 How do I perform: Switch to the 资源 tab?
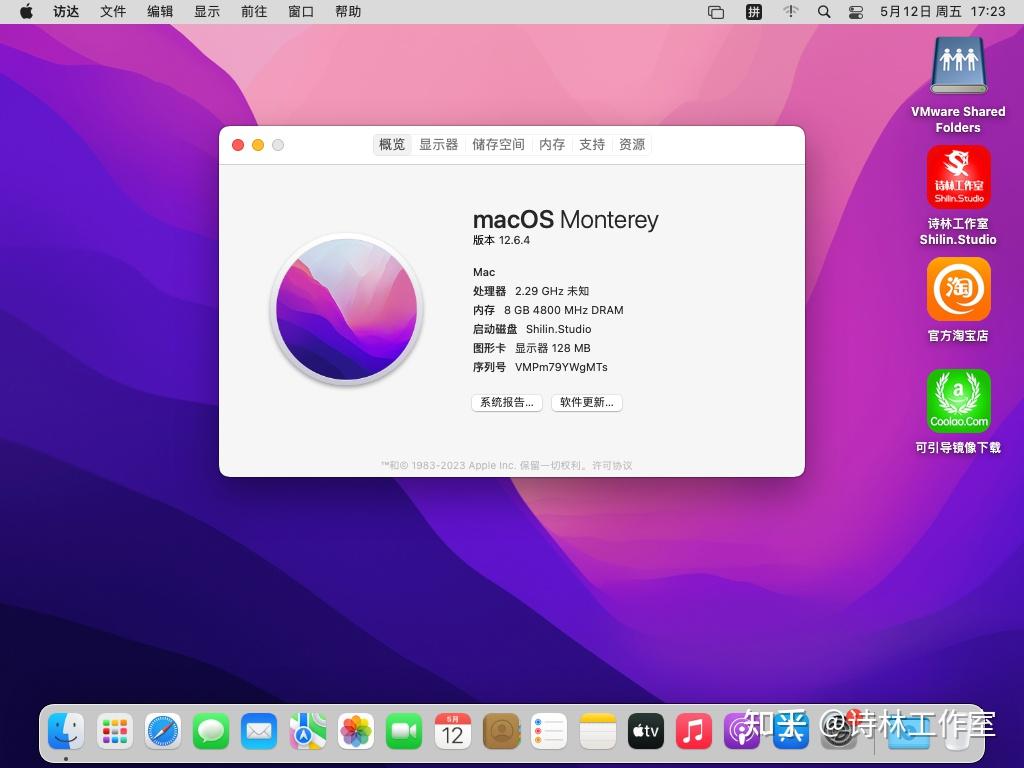632,144
